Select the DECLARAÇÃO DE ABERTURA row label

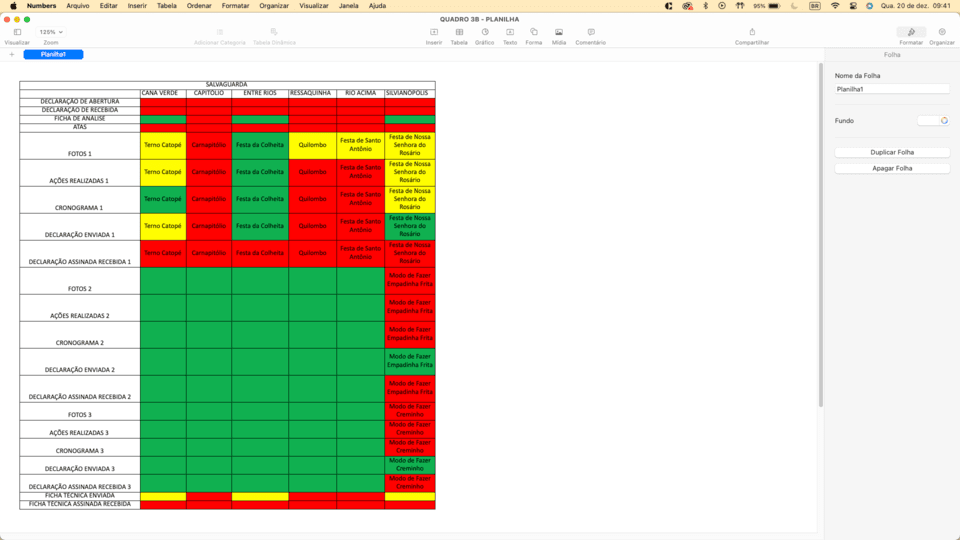click(x=80, y=102)
